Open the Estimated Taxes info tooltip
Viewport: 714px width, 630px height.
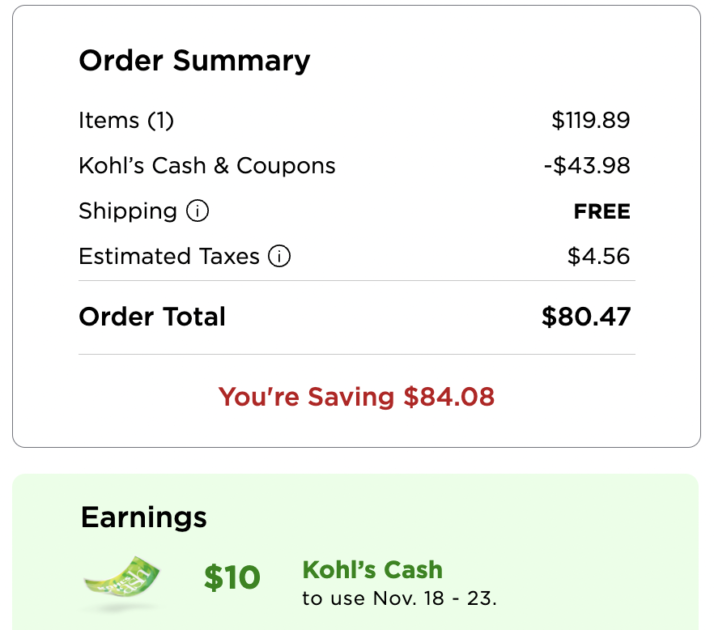click(x=280, y=257)
